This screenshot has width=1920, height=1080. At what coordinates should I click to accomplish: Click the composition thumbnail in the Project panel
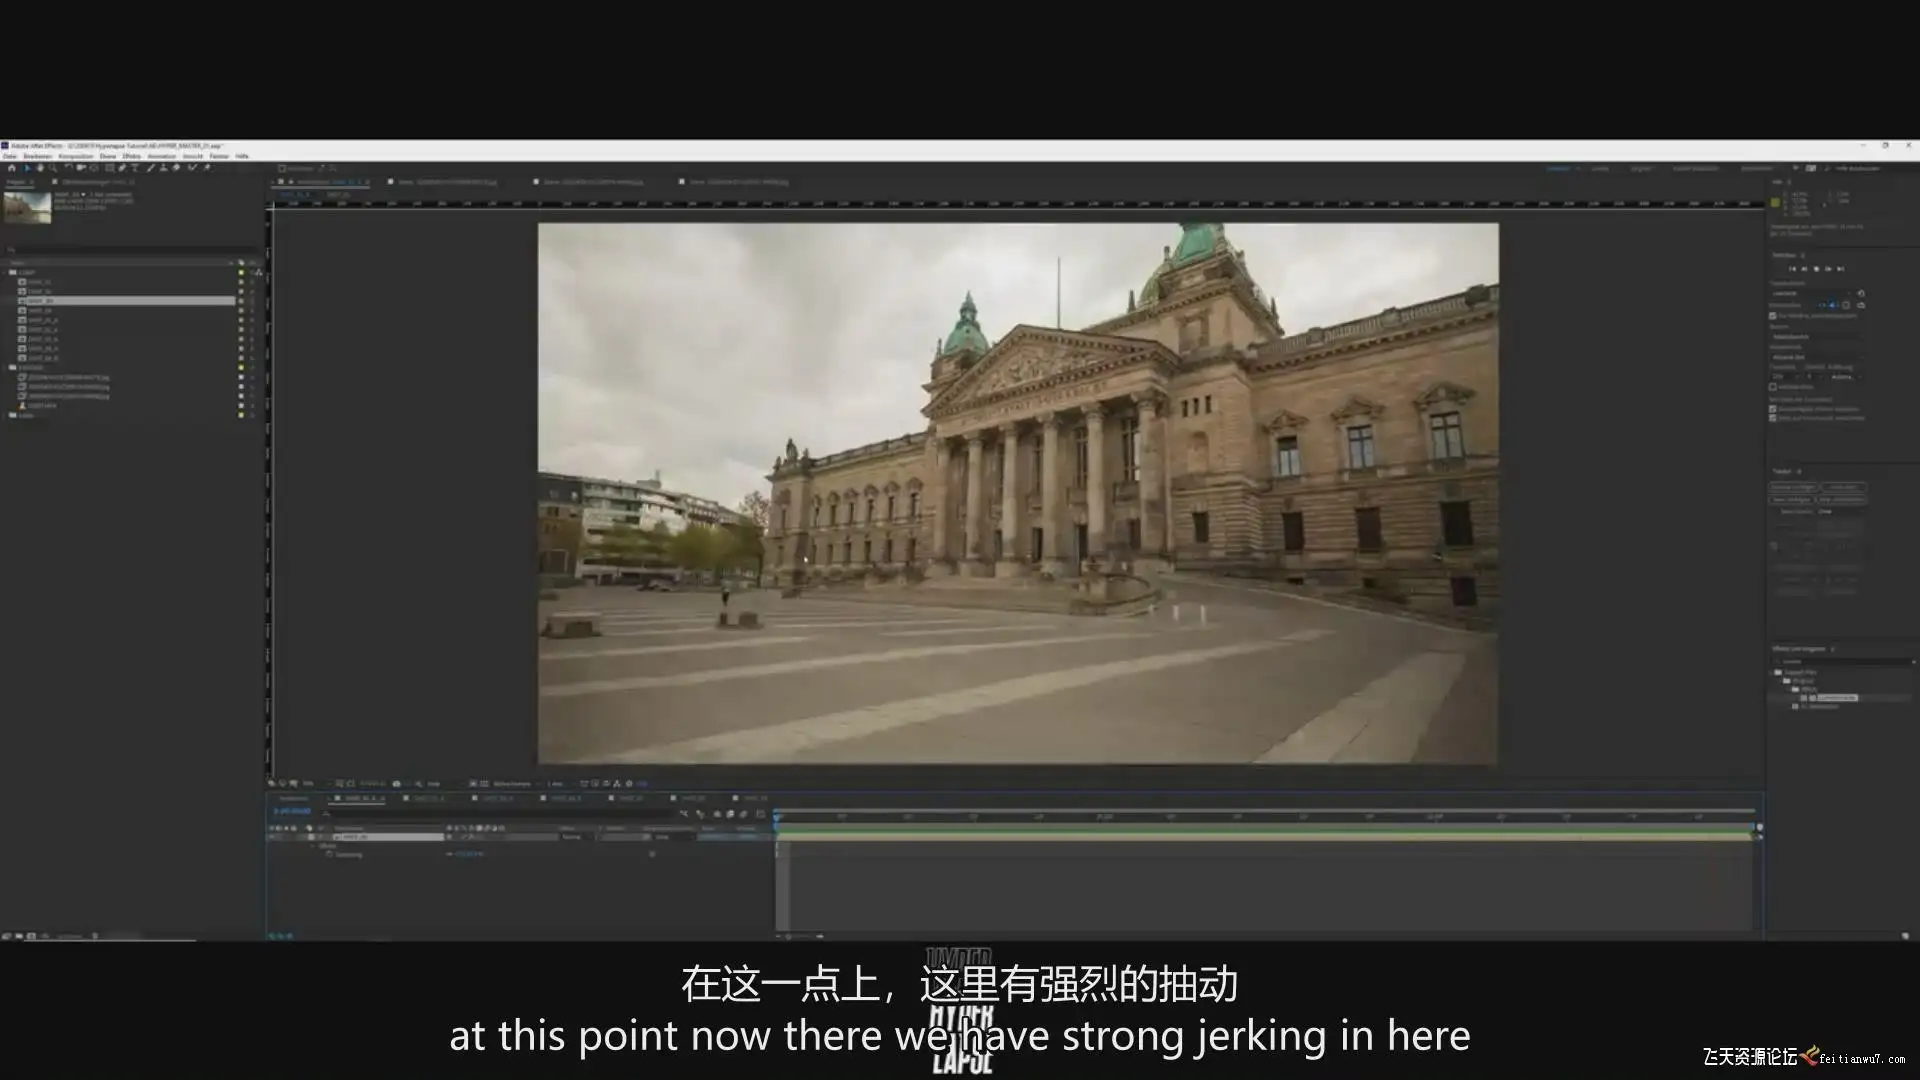[x=27, y=207]
